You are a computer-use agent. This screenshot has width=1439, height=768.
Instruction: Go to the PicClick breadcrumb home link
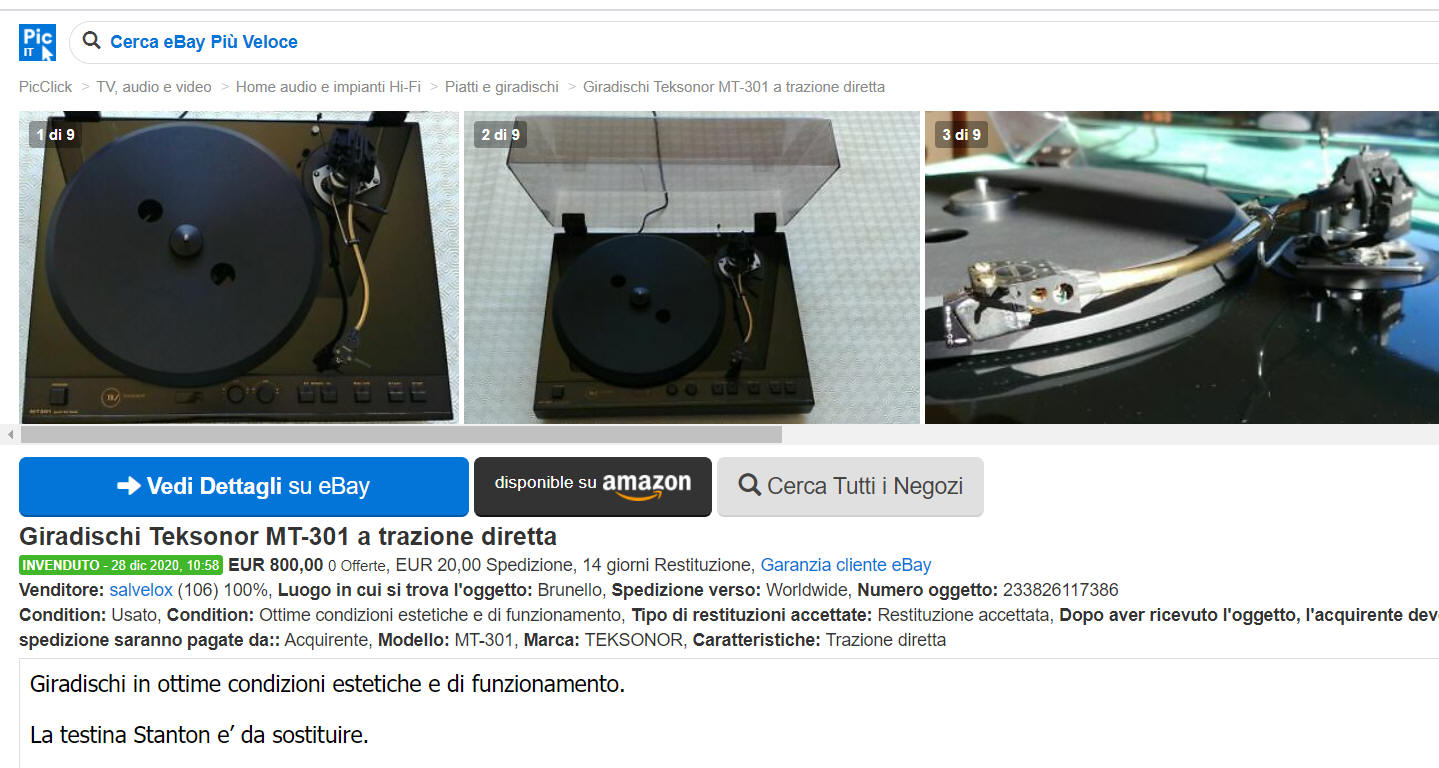click(x=46, y=87)
